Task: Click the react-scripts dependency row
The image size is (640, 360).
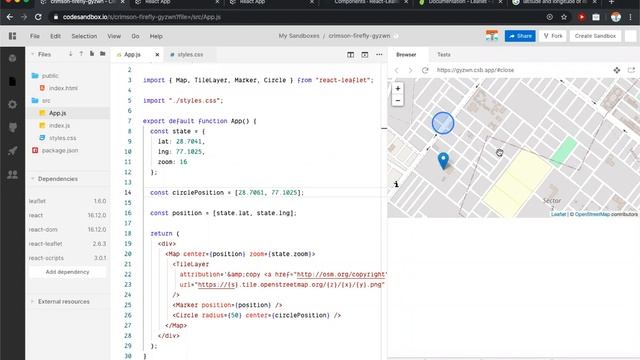Action: (x=67, y=258)
